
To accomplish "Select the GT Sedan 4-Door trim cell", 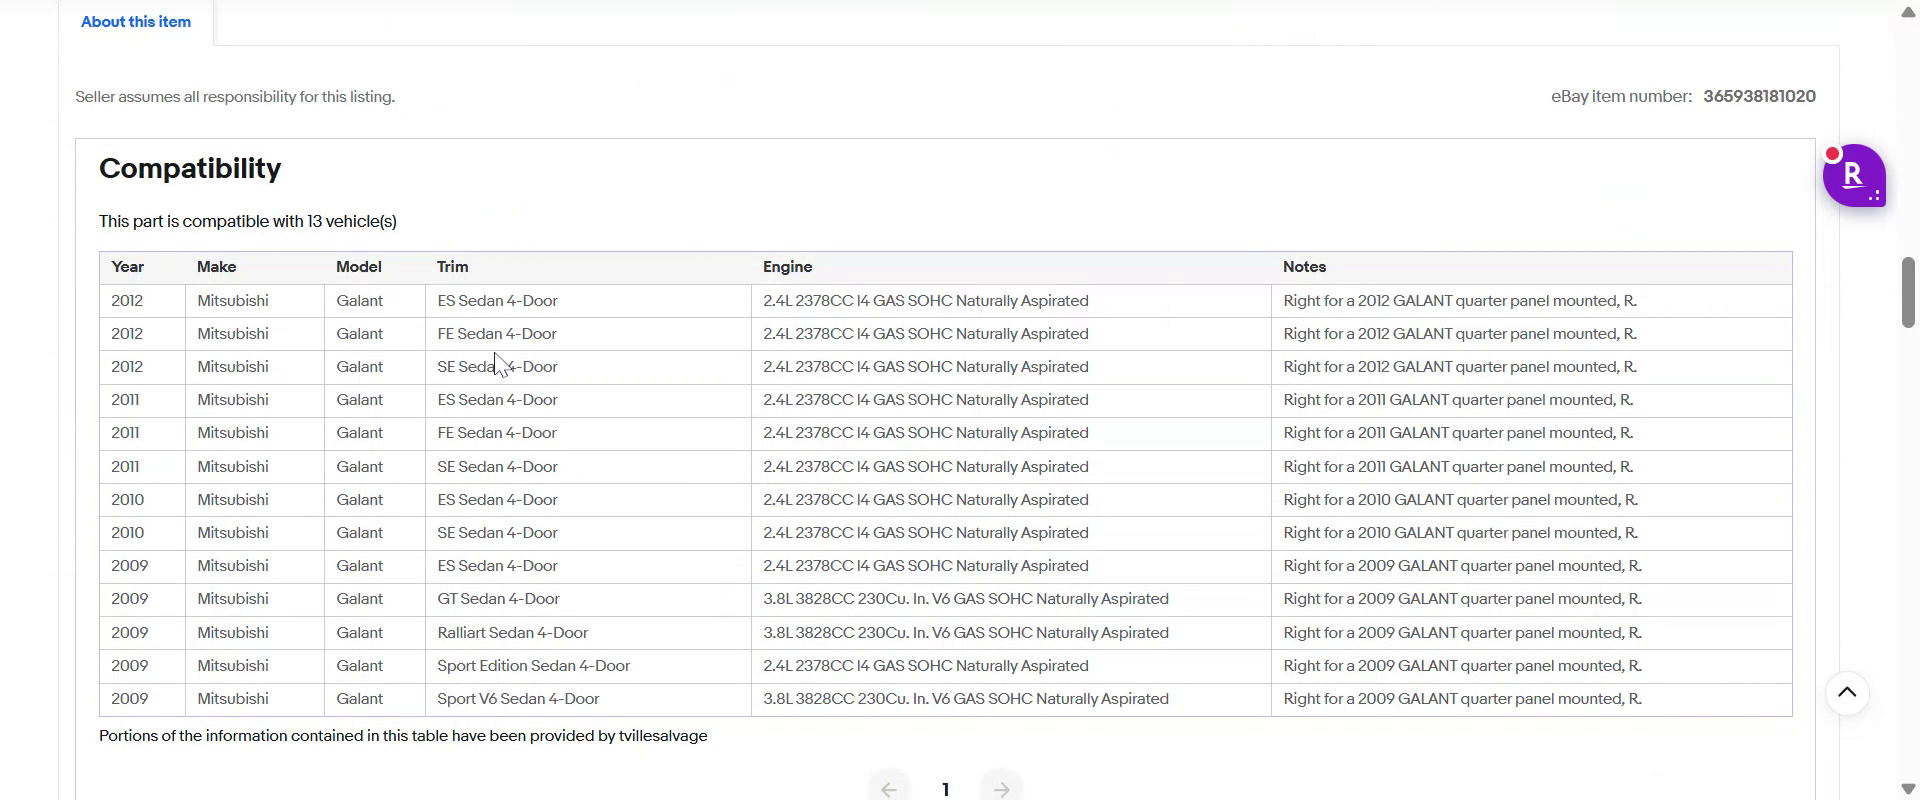I will (588, 599).
